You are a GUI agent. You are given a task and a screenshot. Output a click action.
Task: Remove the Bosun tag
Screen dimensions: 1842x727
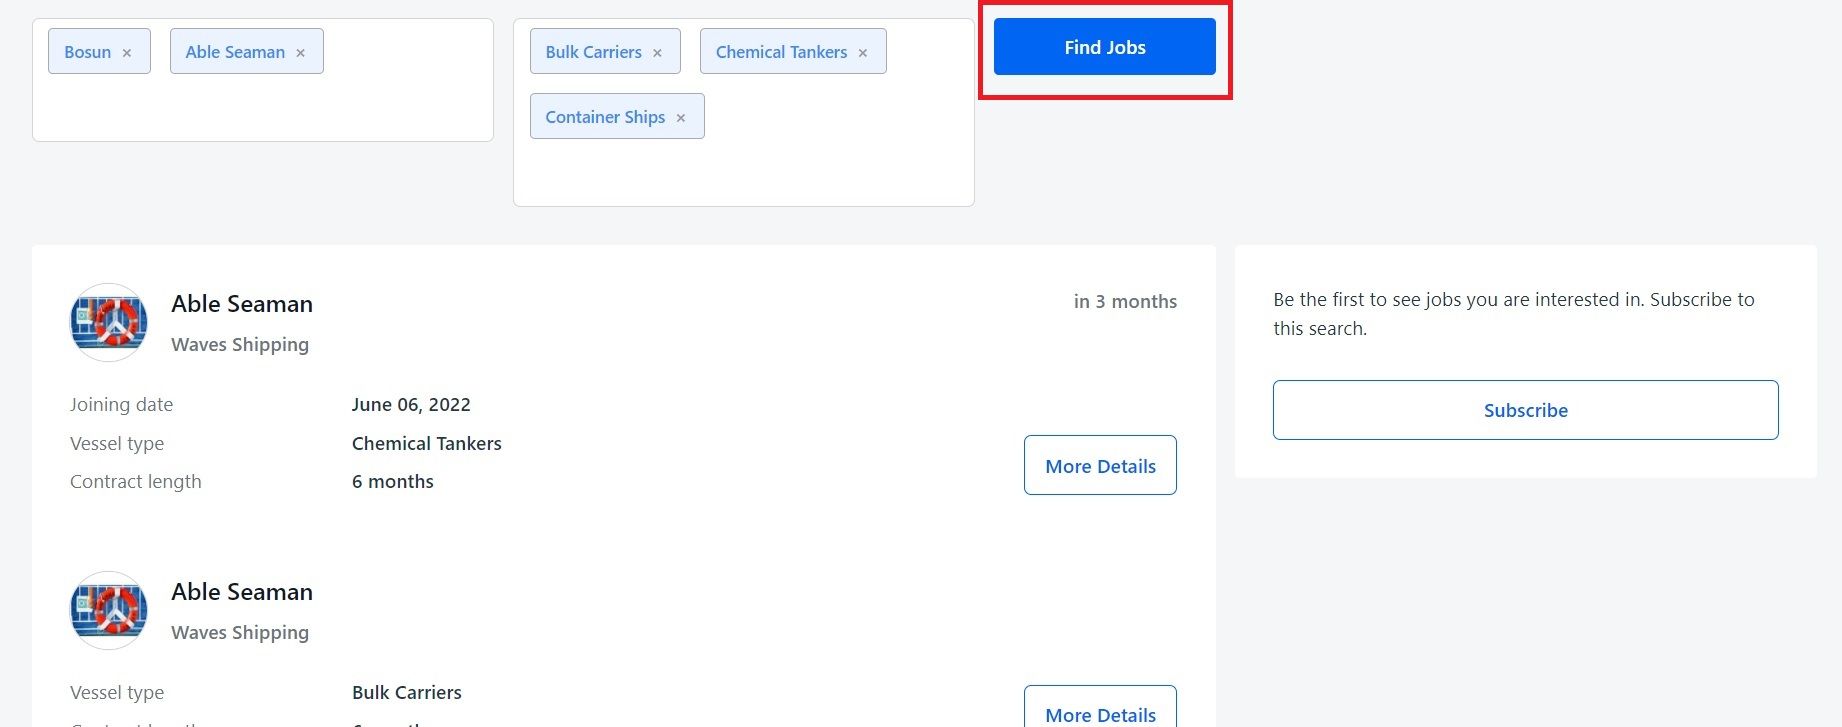127,53
